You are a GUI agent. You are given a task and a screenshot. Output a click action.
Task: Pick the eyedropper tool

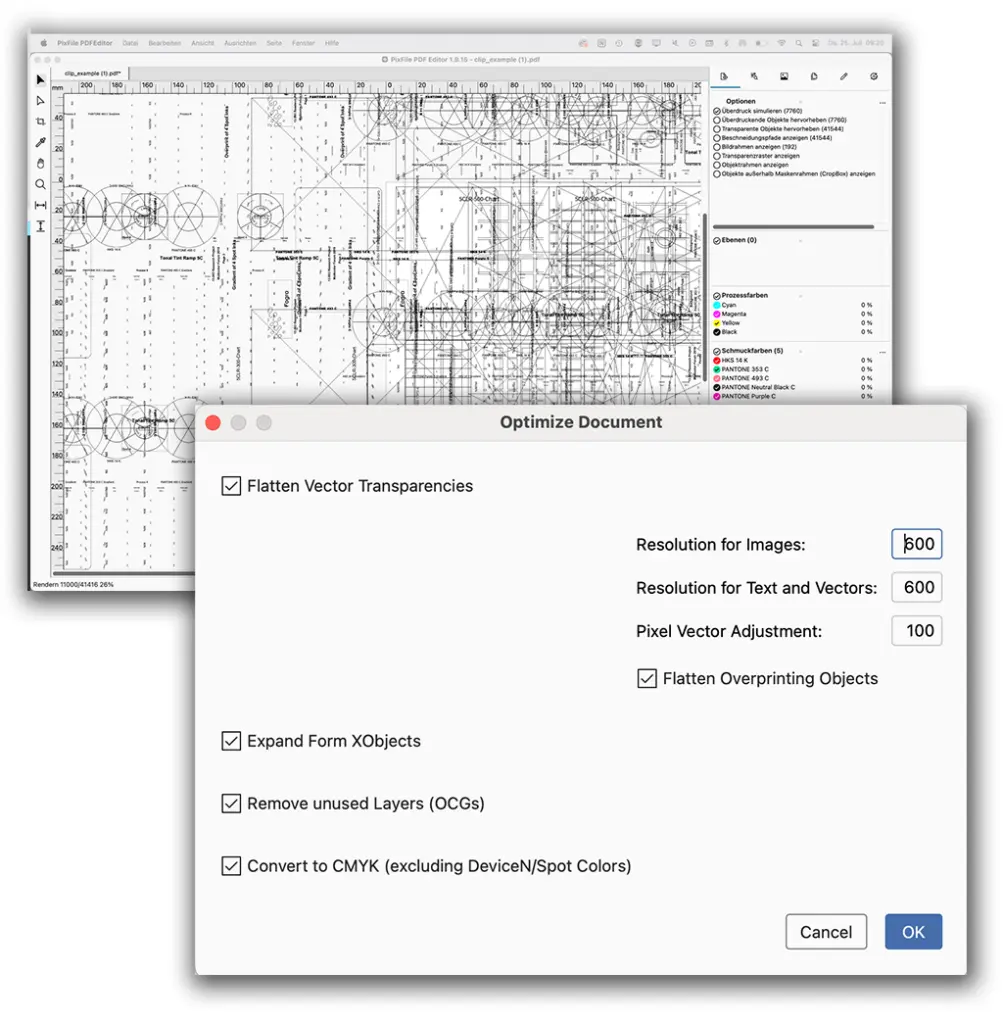(x=40, y=143)
